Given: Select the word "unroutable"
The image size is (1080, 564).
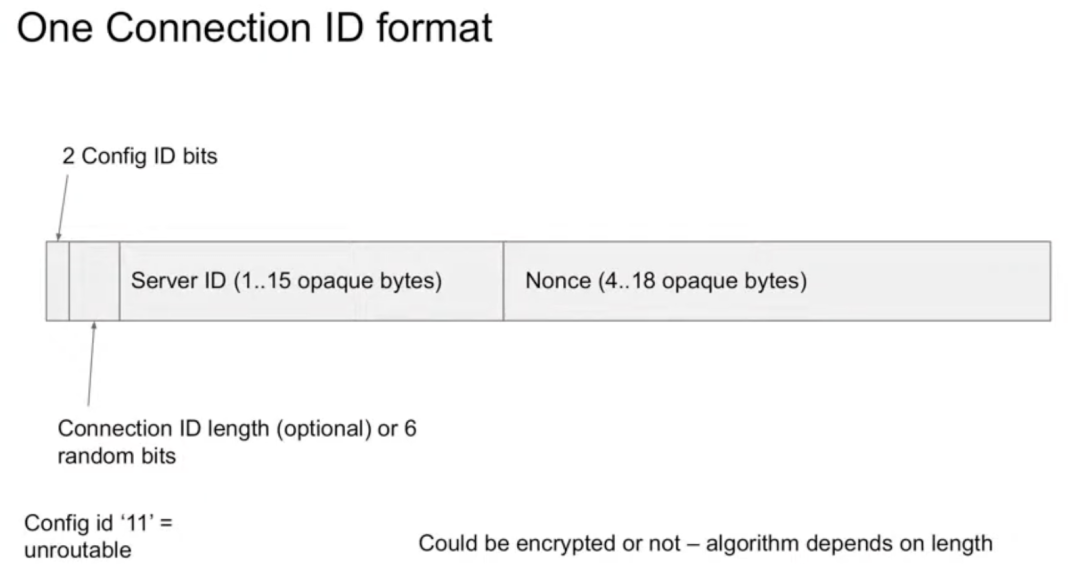Looking at the screenshot, I should [x=77, y=550].
